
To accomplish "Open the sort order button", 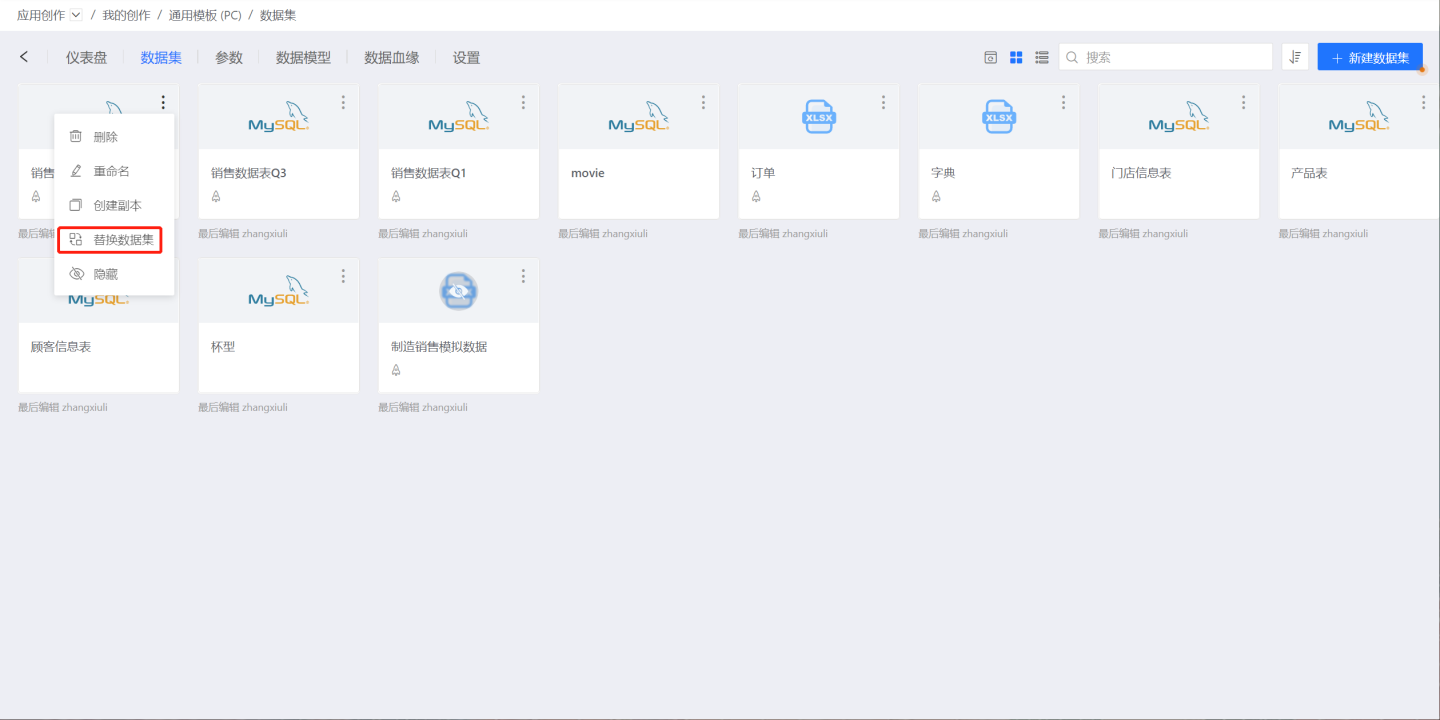I will (1295, 57).
